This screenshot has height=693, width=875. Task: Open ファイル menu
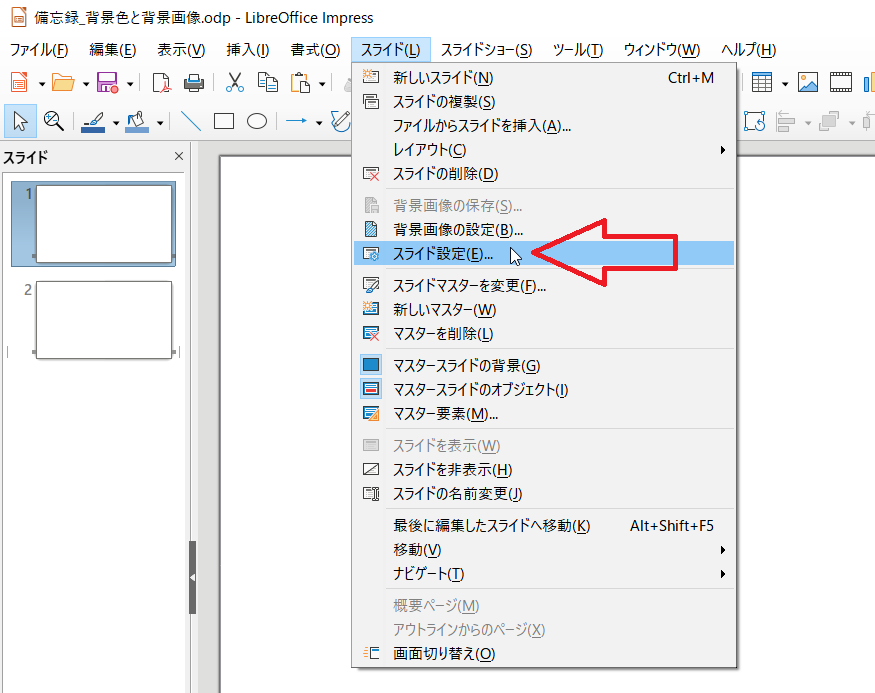pos(39,50)
